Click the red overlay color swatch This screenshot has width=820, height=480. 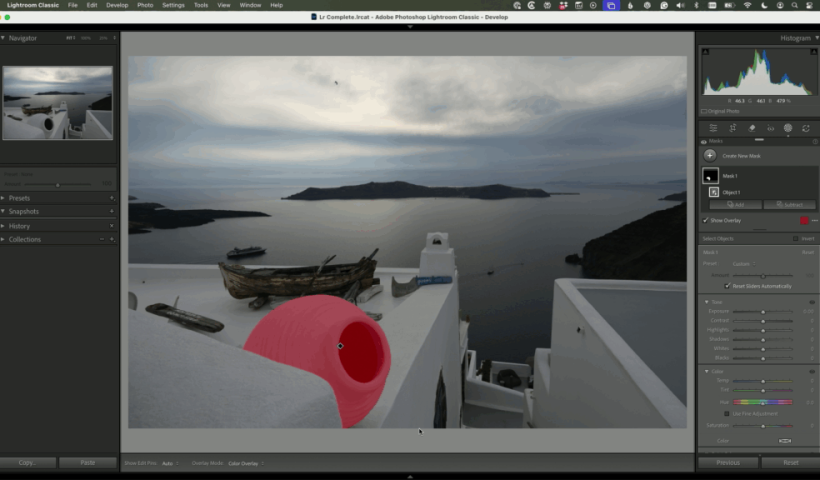pos(803,220)
